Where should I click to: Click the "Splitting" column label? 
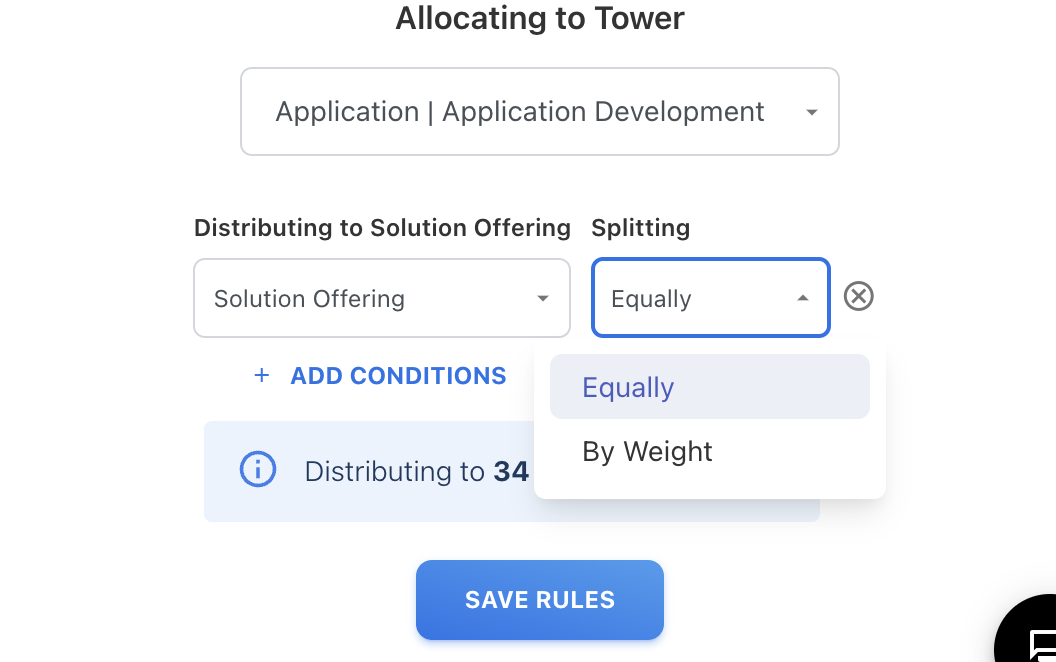[x=640, y=228]
